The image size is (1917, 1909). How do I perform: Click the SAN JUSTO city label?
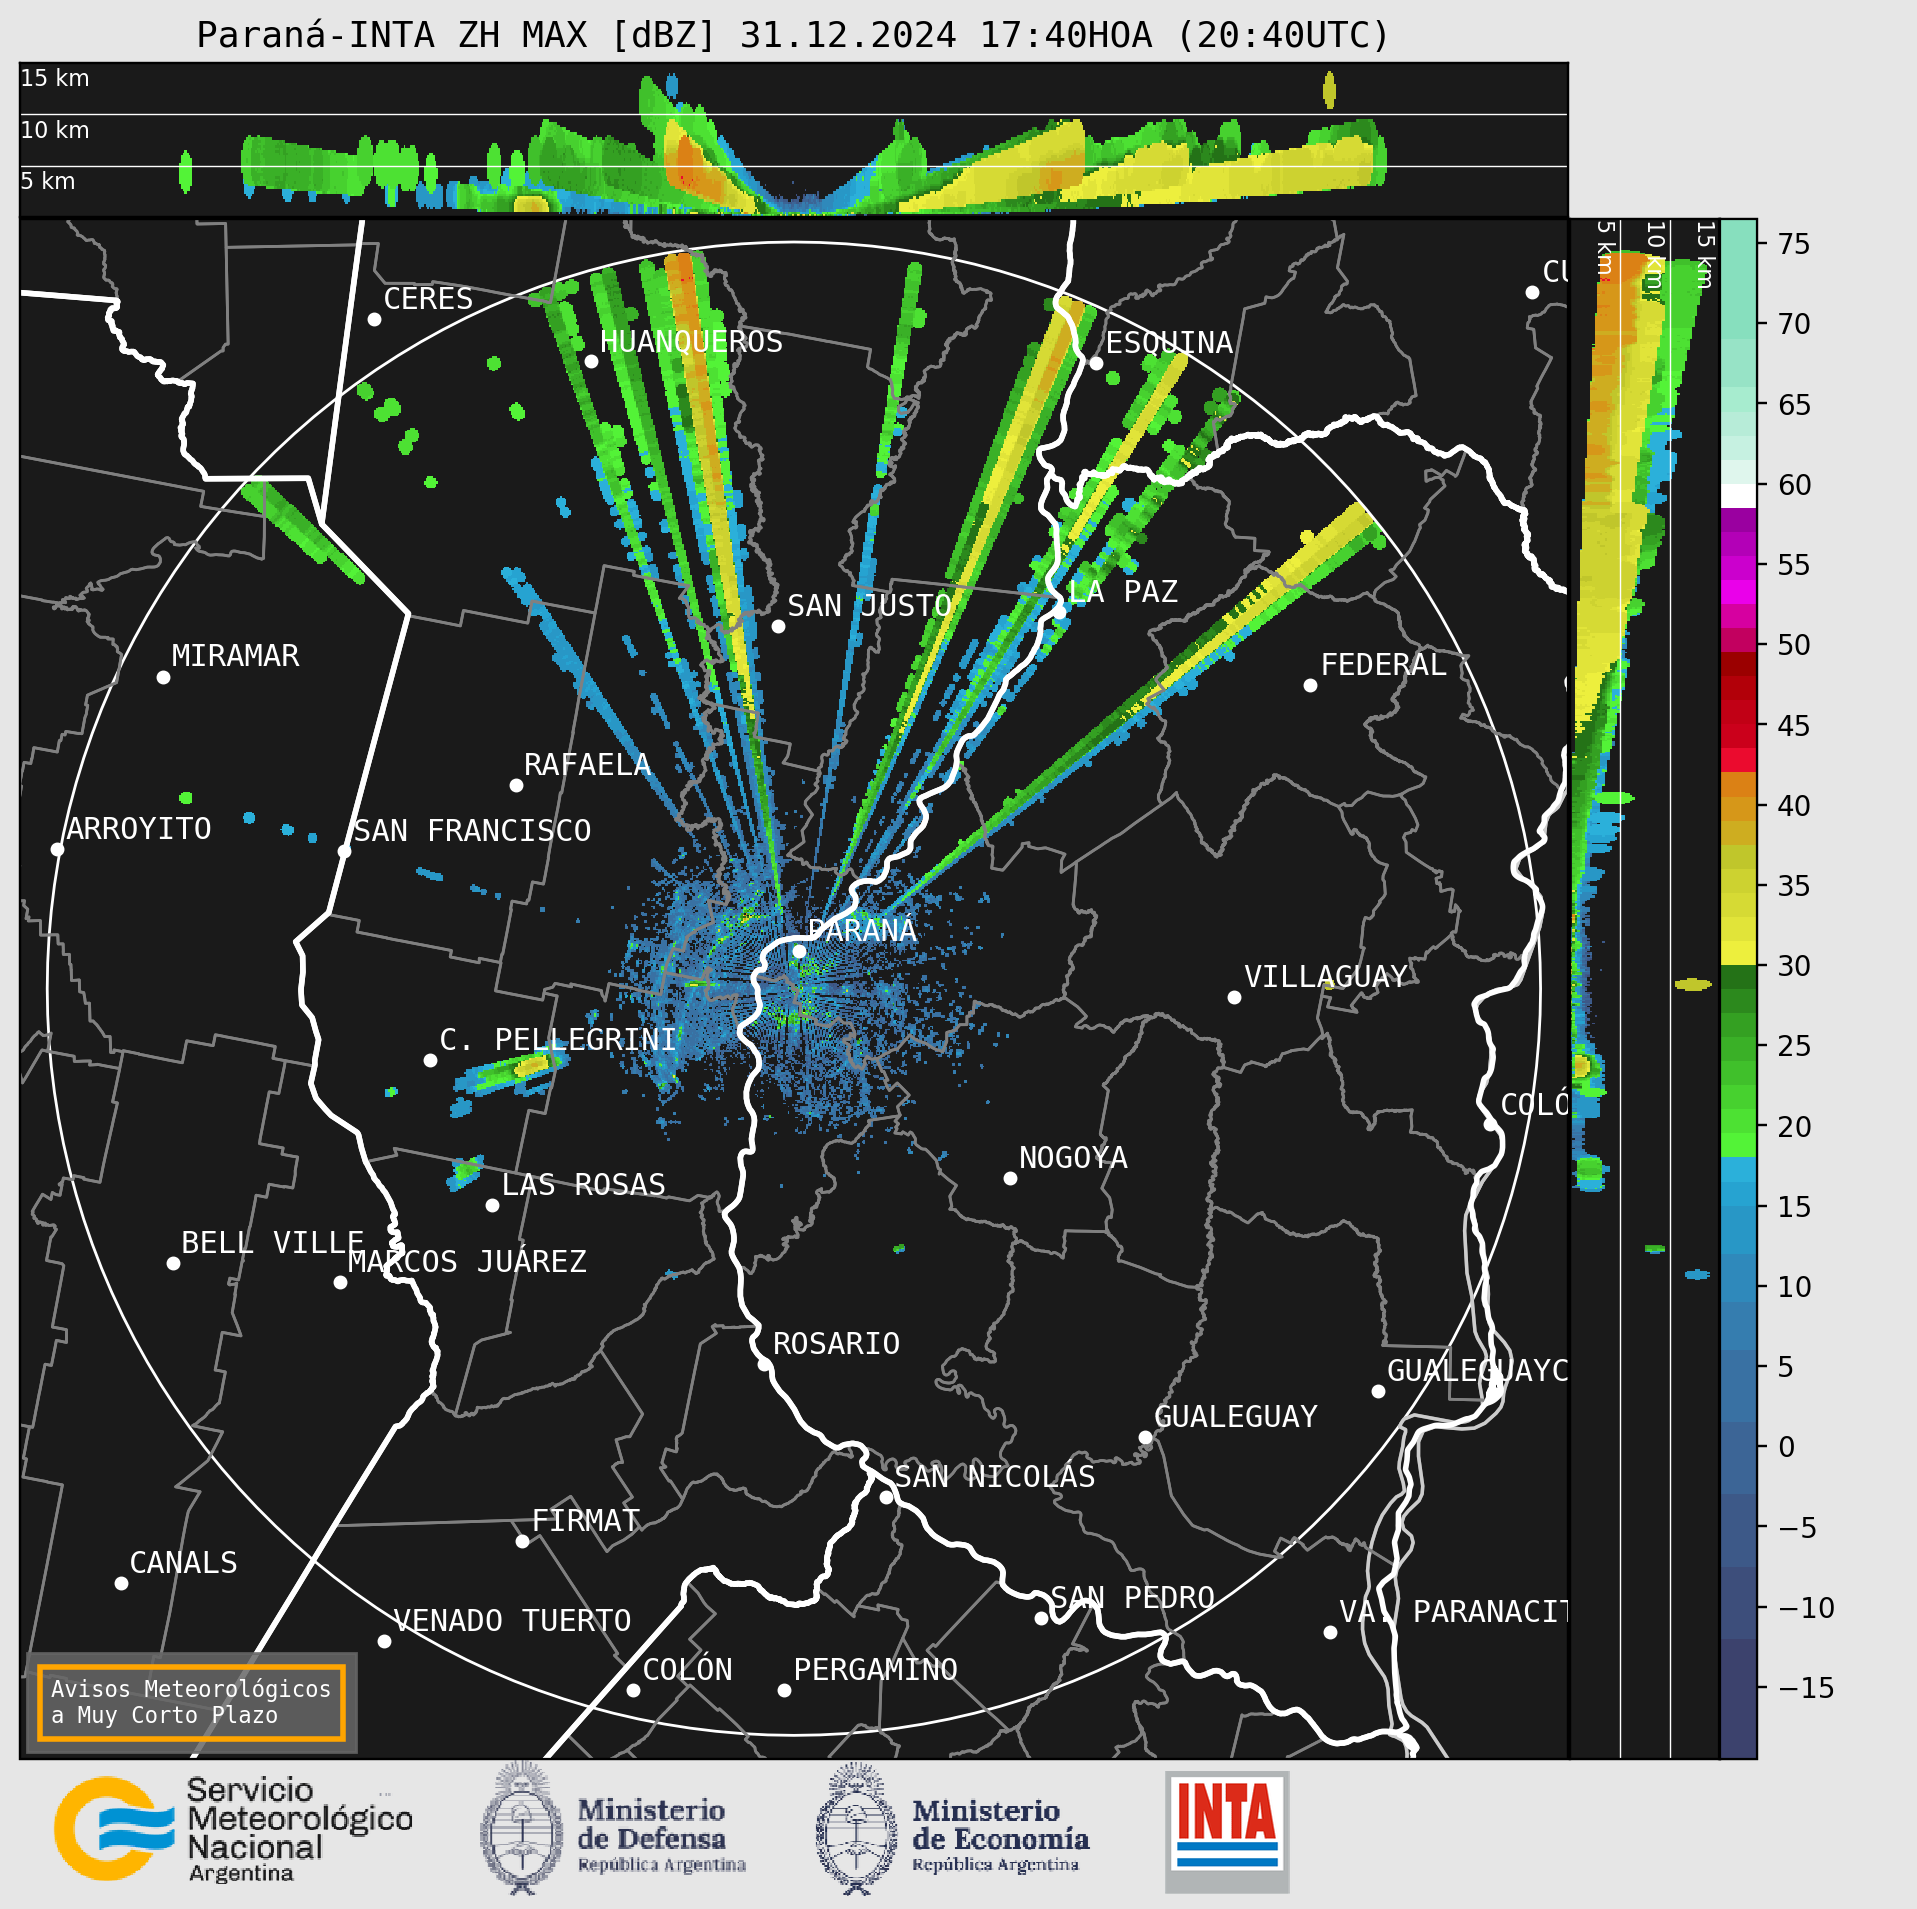869,605
